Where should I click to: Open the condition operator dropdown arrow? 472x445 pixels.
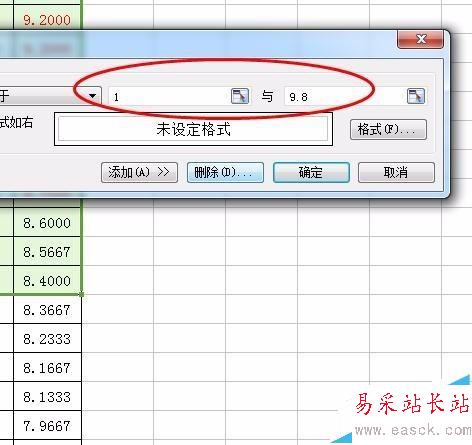pos(93,96)
